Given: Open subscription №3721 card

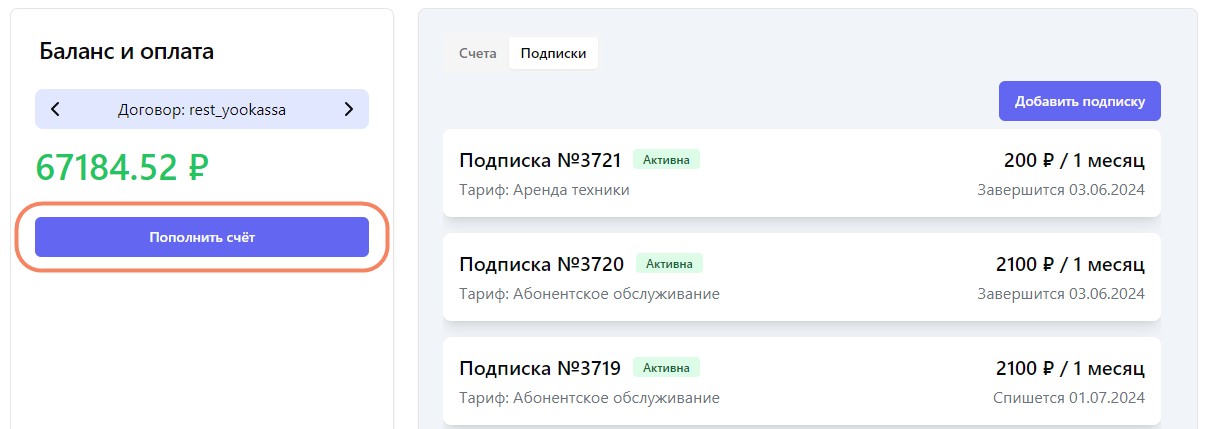Looking at the screenshot, I should pos(801,173).
